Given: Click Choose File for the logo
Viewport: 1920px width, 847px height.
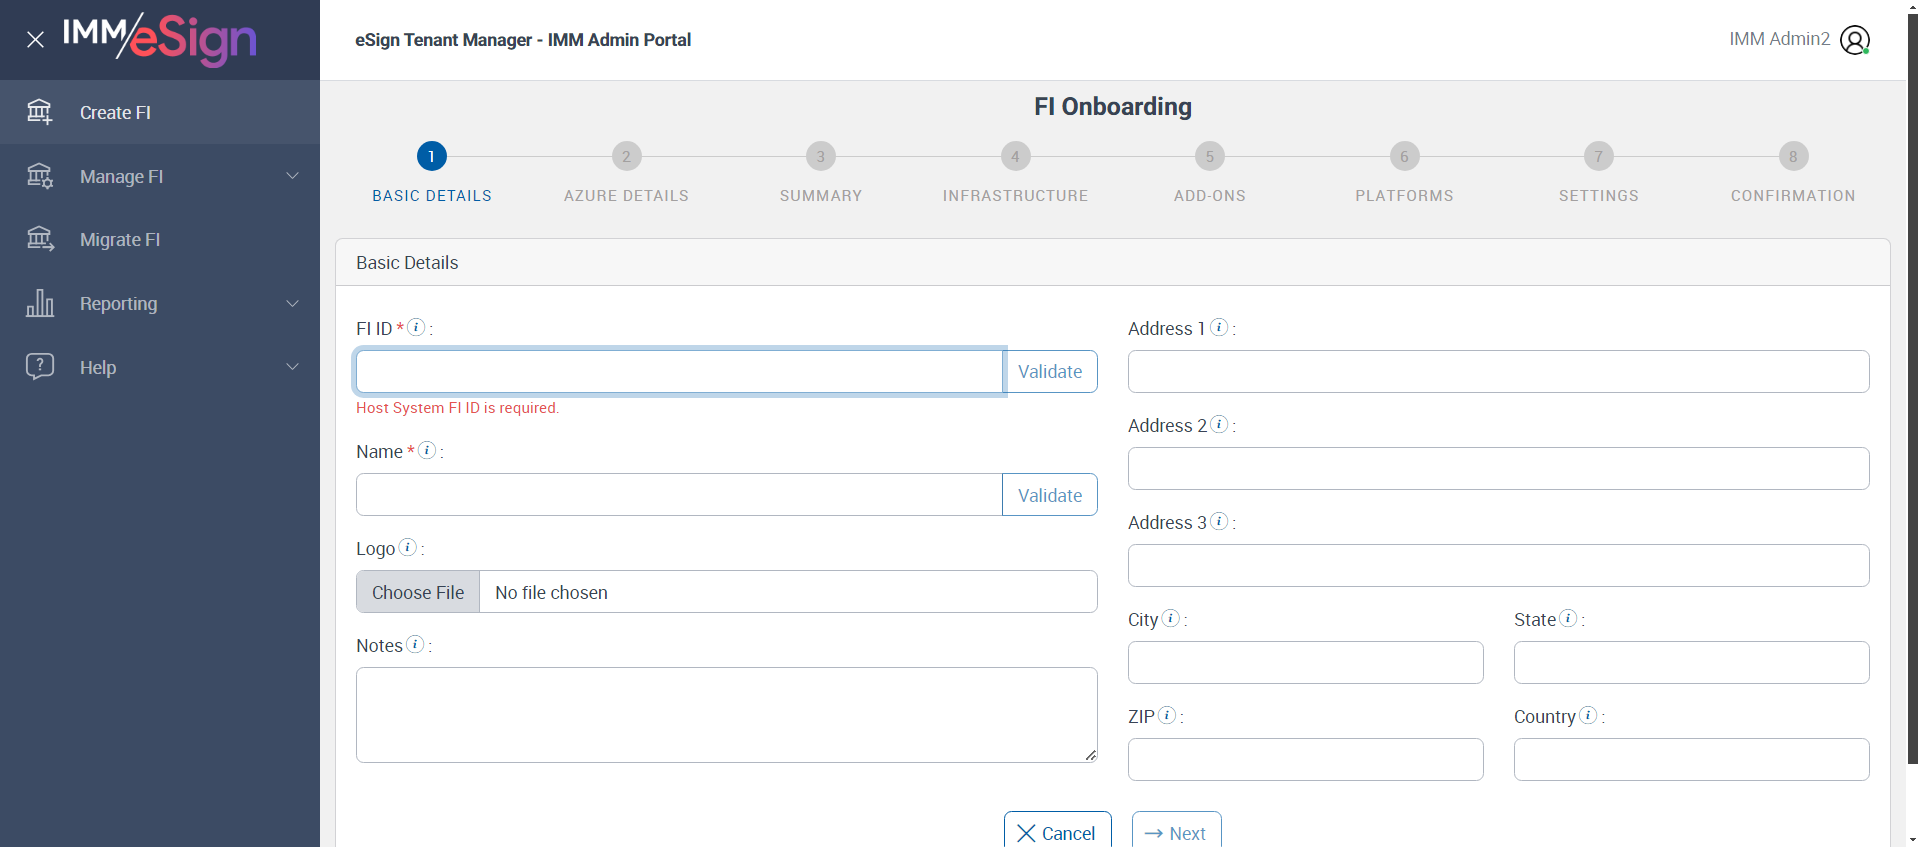Looking at the screenshot, I should coord(418,592).
